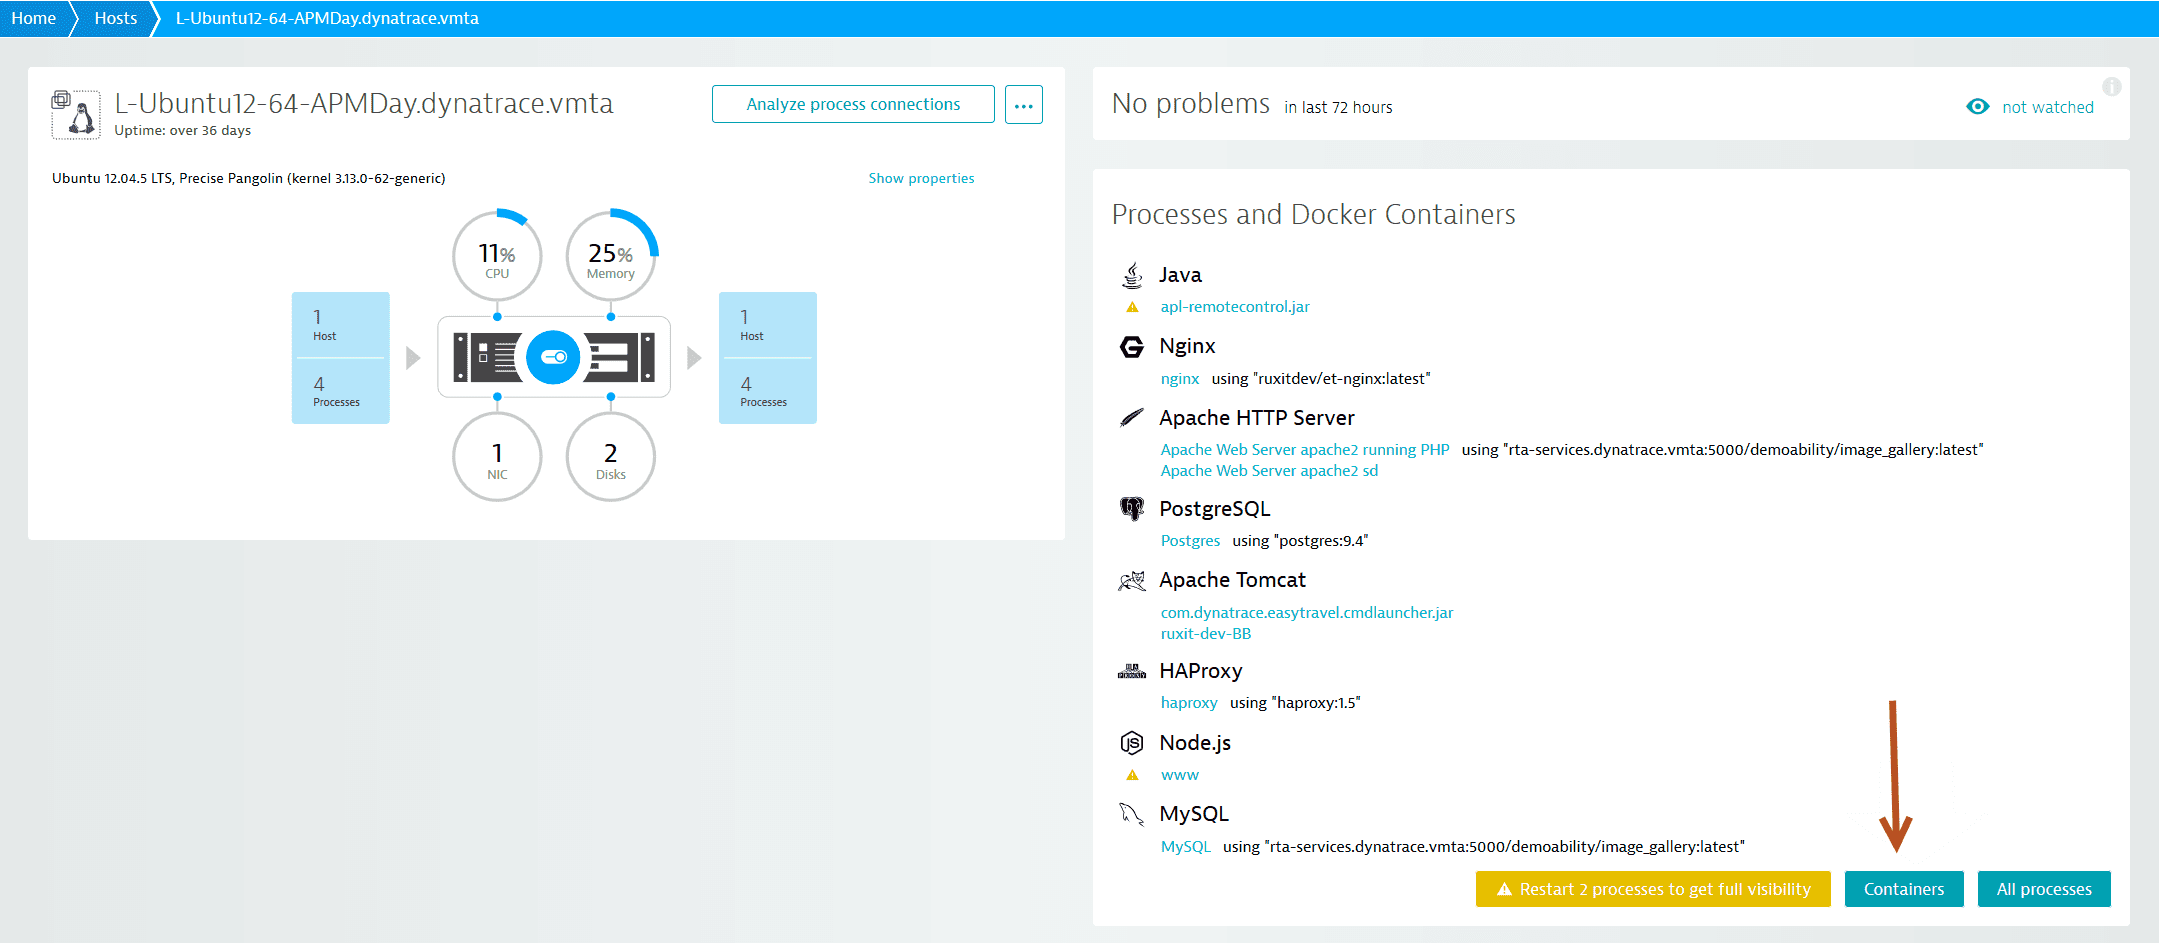Click the Ubuntu 12.04.5 LTS kernel text

point(249,179)
